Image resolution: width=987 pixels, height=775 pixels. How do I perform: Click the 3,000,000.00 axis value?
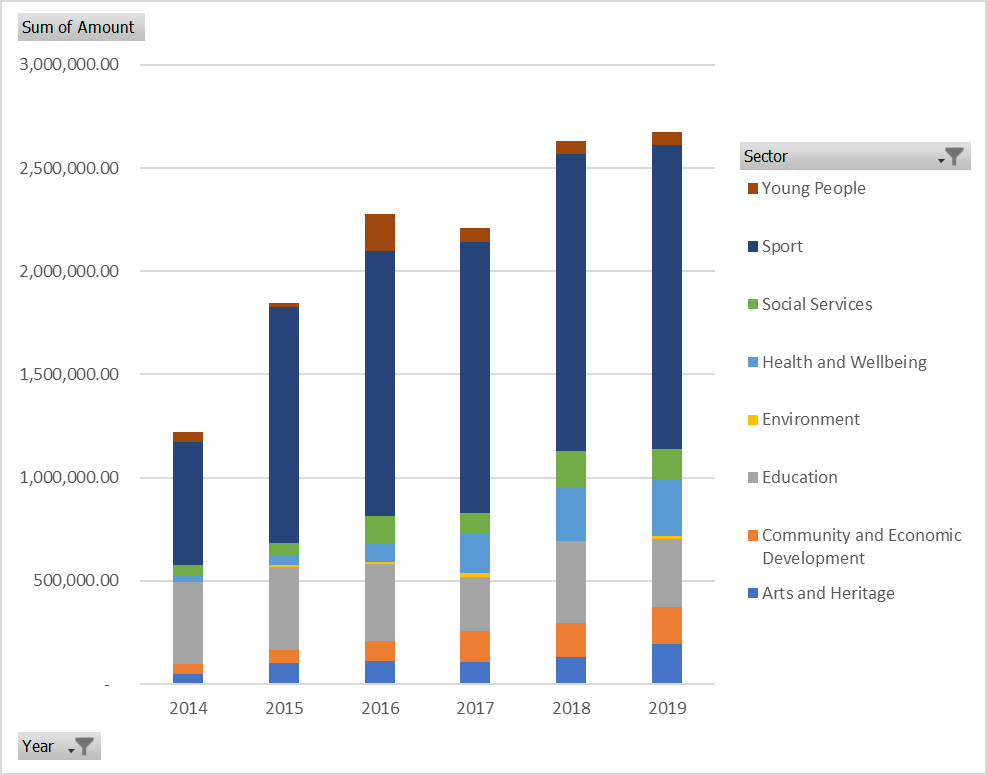[x=69, y=64]
